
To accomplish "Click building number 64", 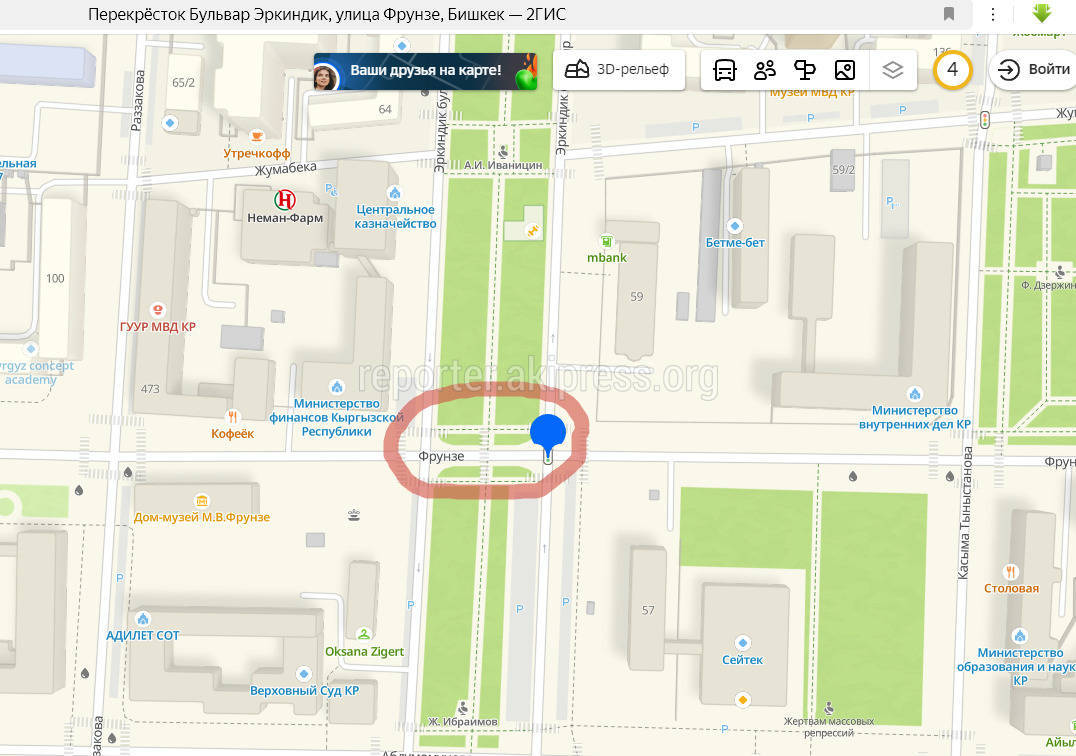I will [x=385, y=109].
